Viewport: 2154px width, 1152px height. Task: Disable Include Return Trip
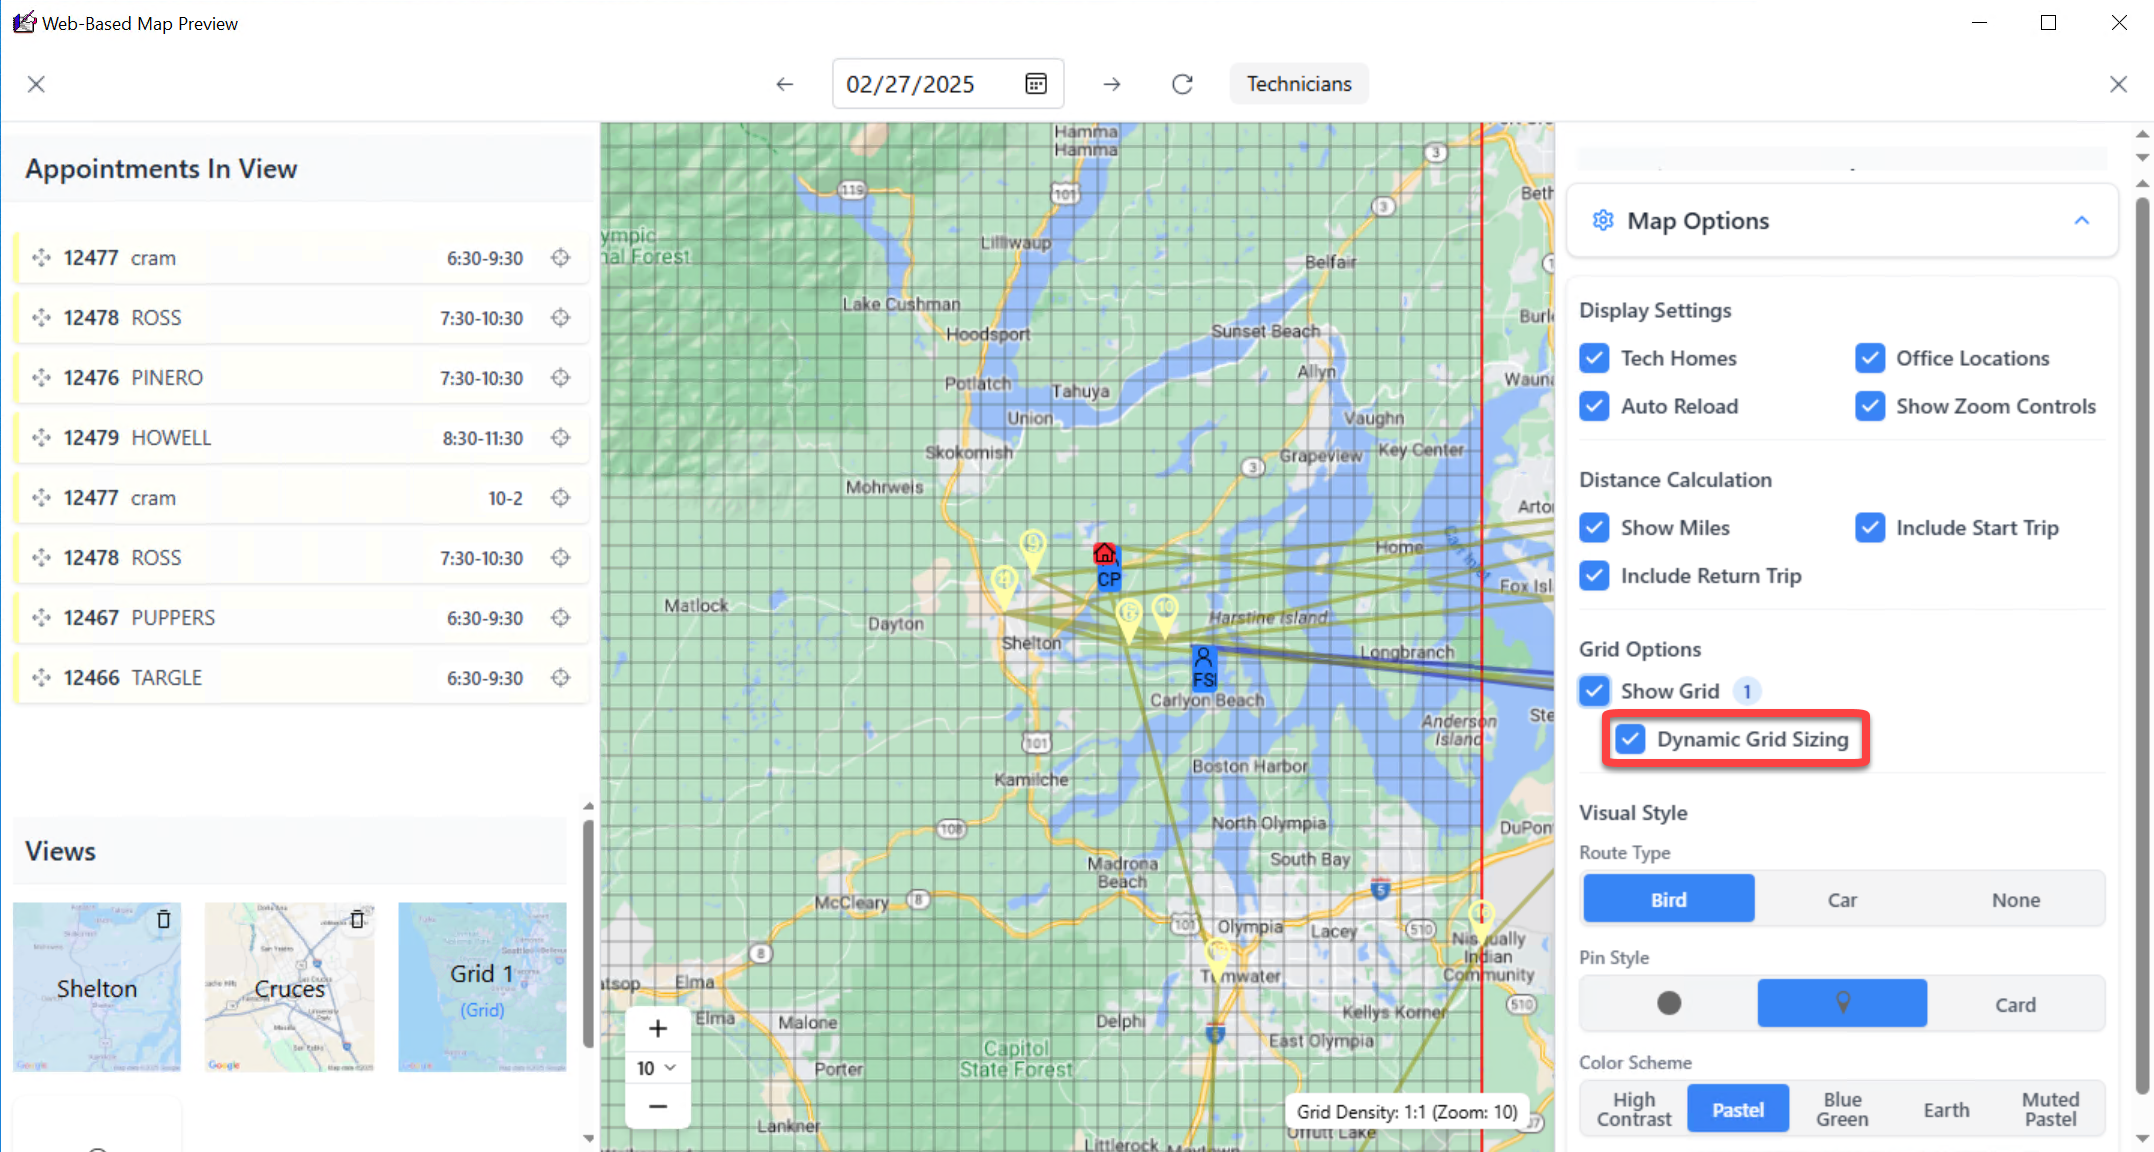click(1594, 576)
